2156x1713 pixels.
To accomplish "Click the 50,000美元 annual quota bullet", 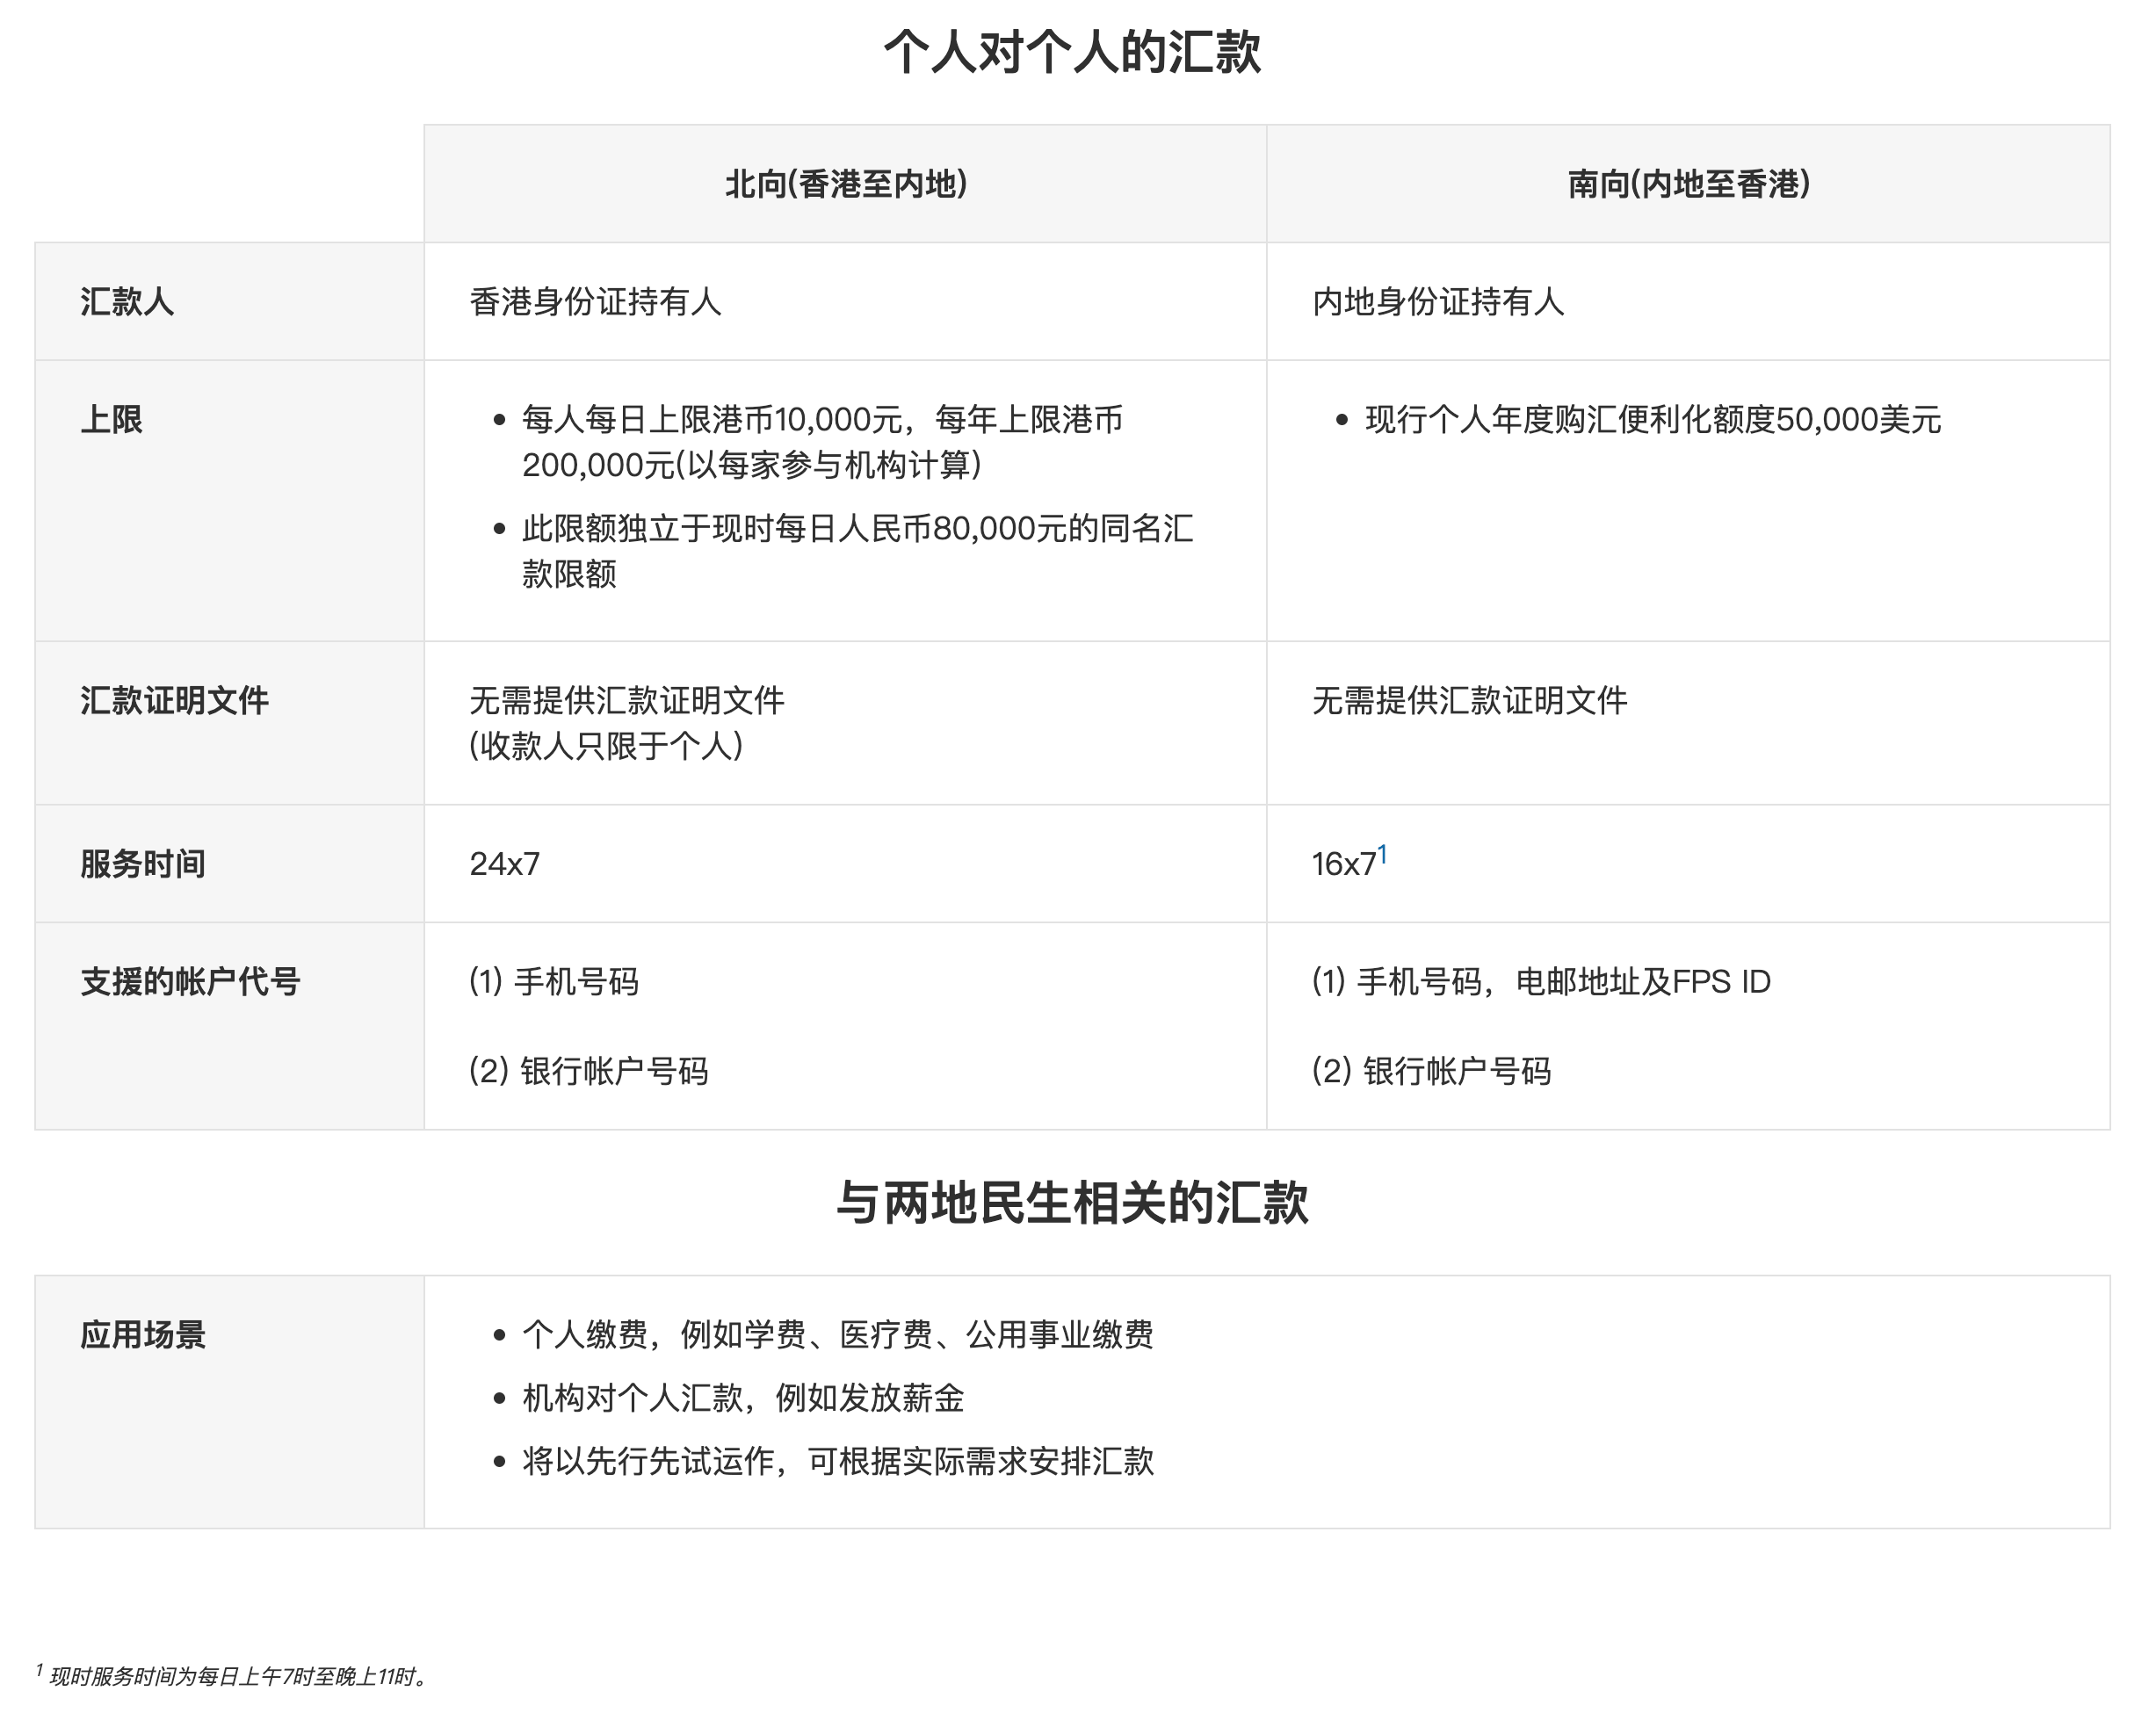I will pos(1652,419).
